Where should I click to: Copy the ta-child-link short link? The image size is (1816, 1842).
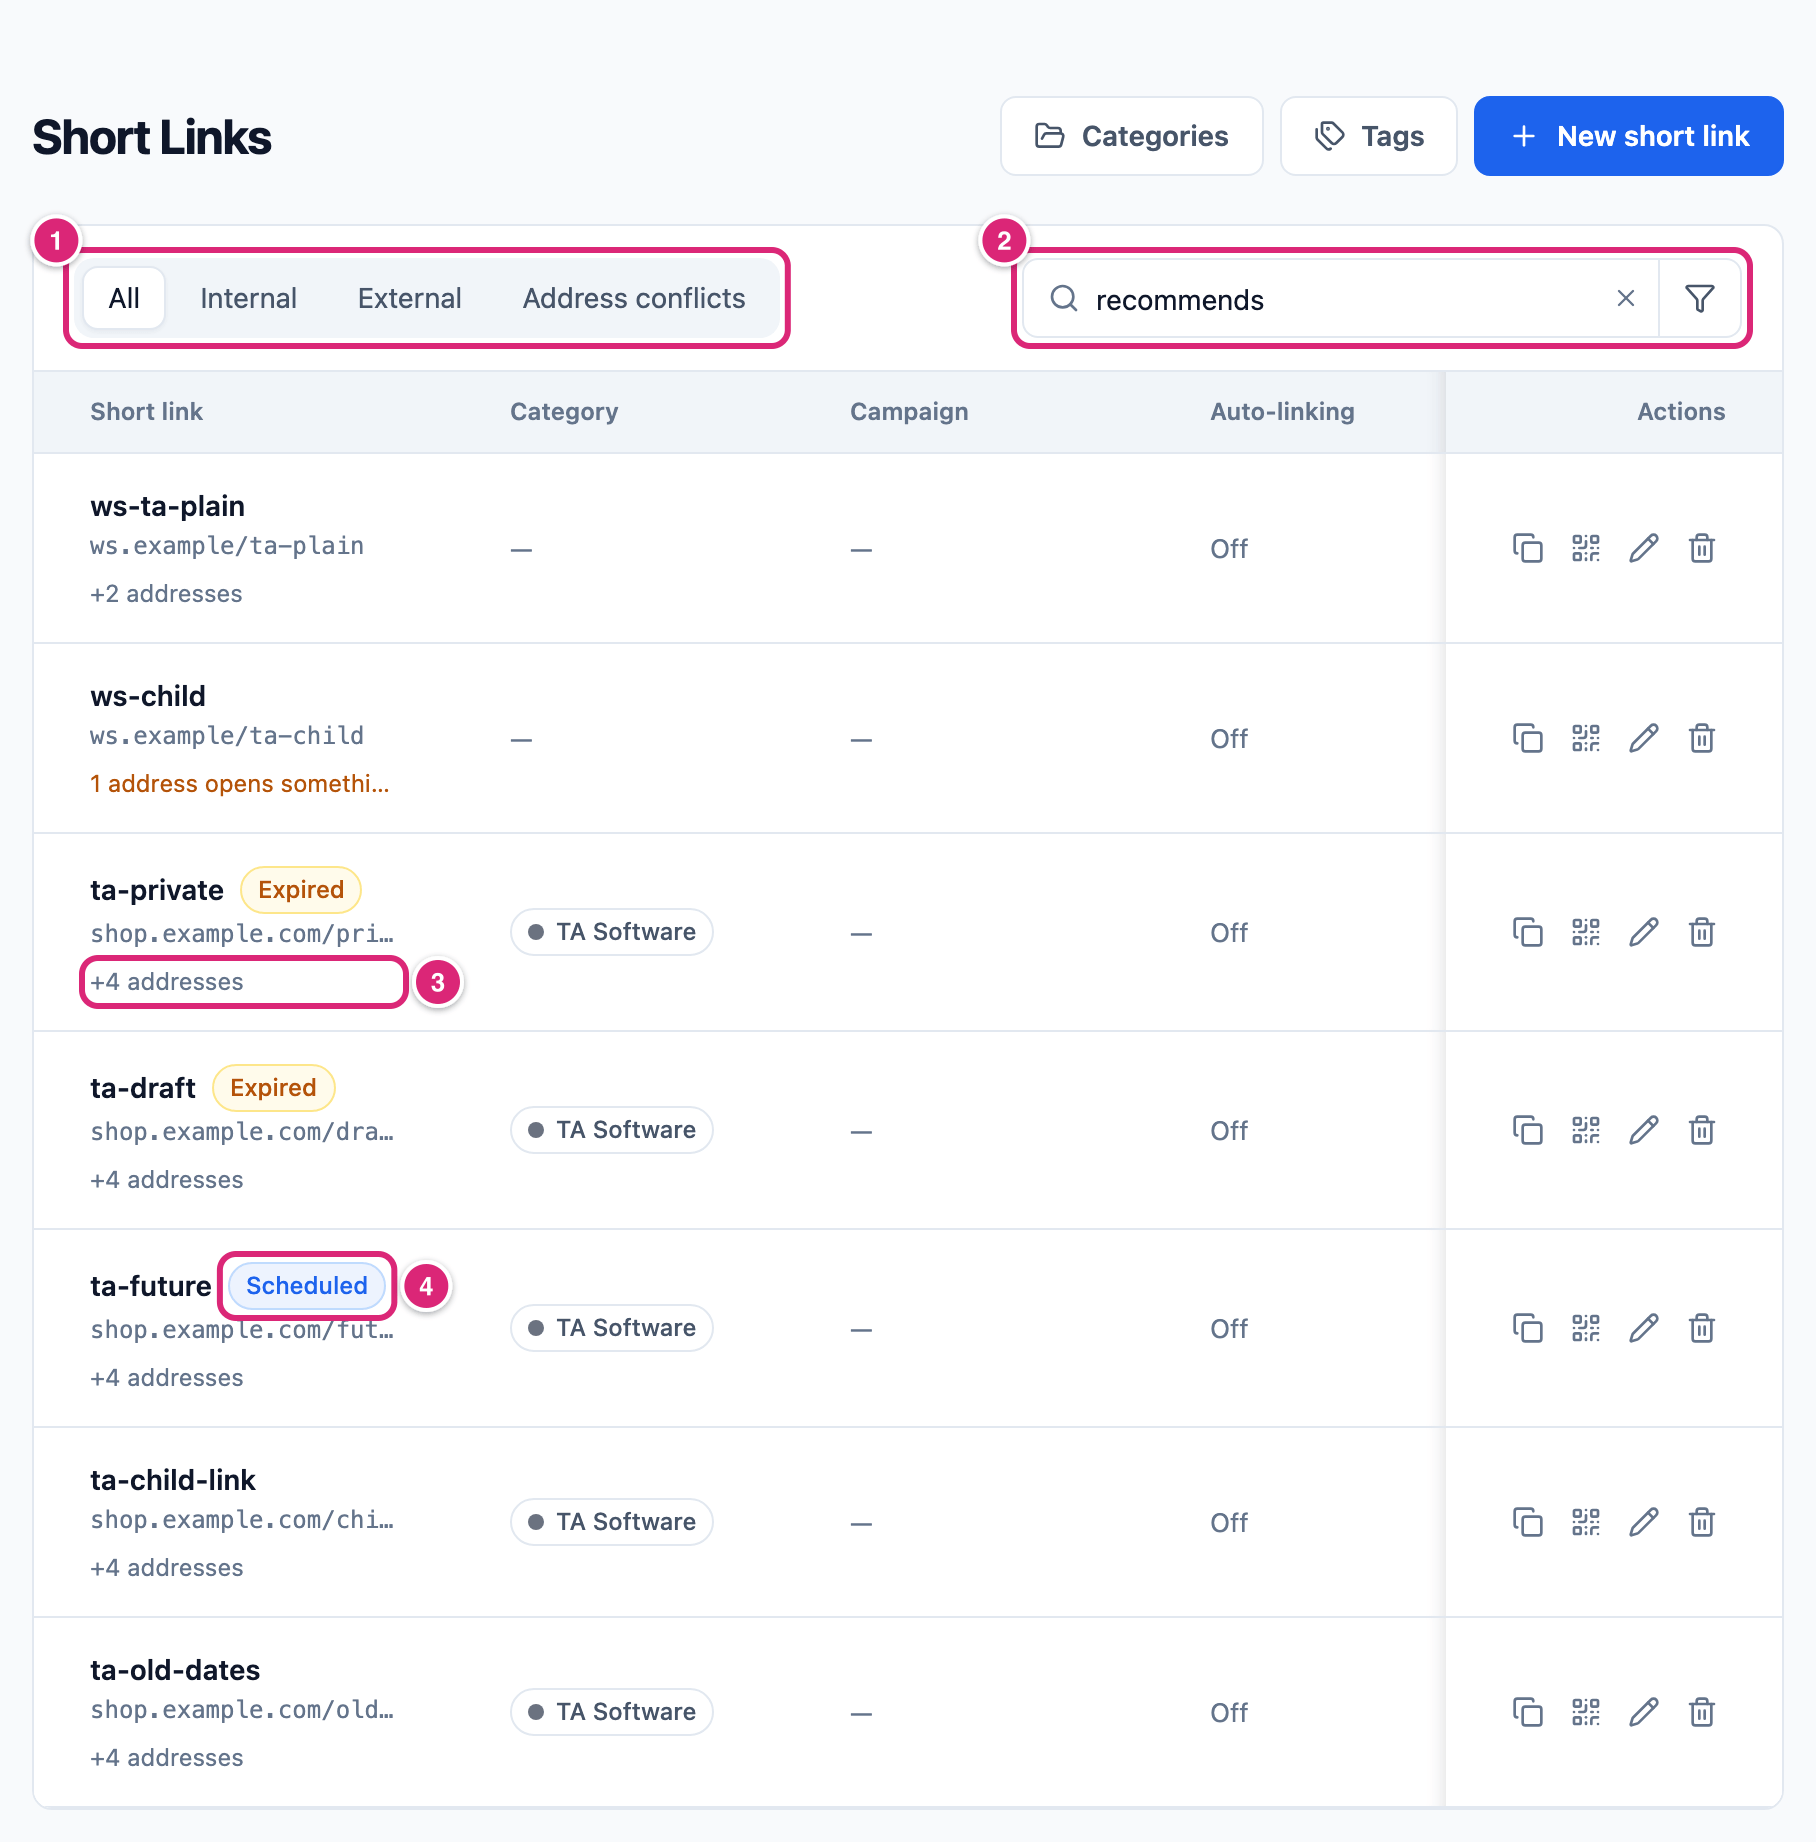point(1527,1522)
